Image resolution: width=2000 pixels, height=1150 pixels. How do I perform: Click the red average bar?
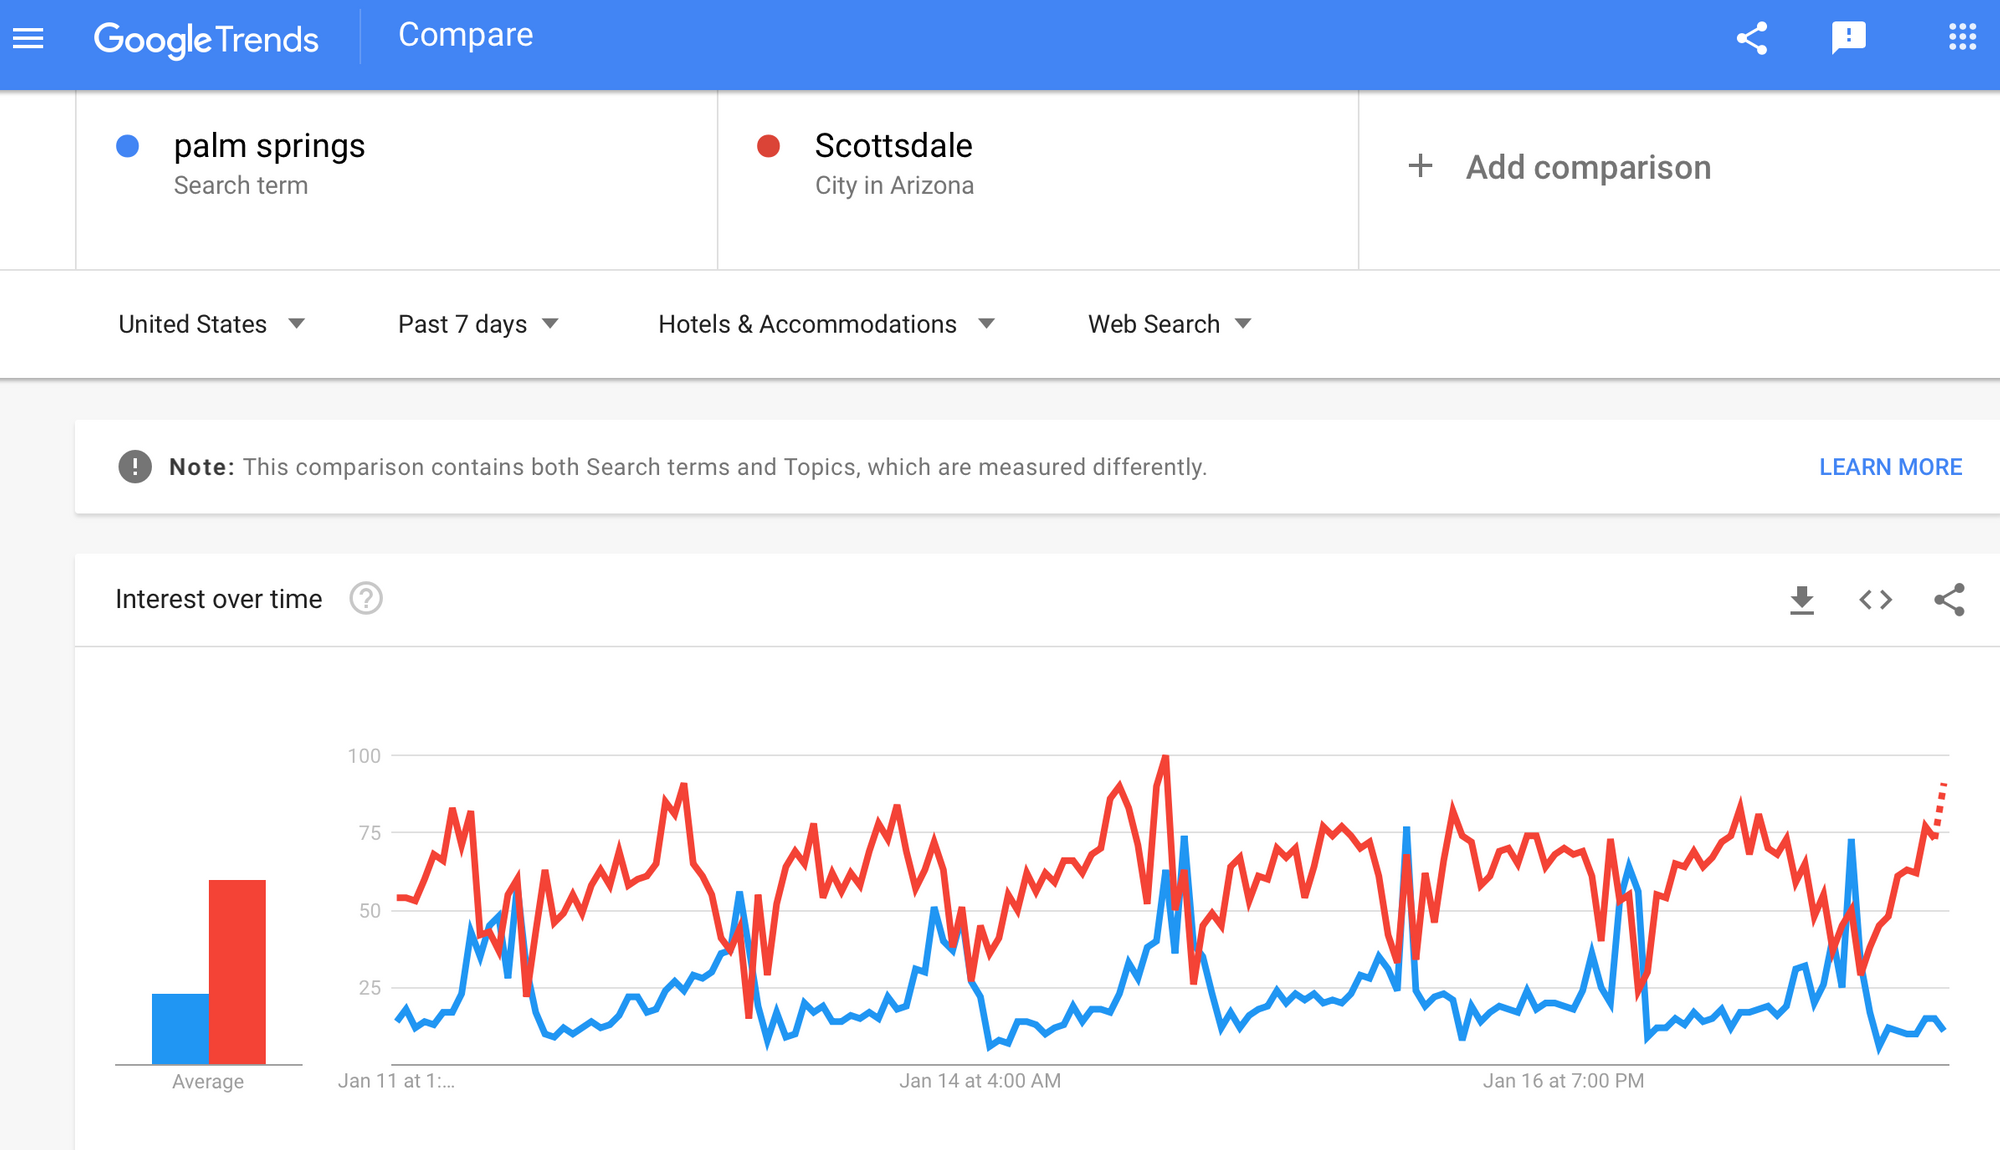(x=237, y=971)
